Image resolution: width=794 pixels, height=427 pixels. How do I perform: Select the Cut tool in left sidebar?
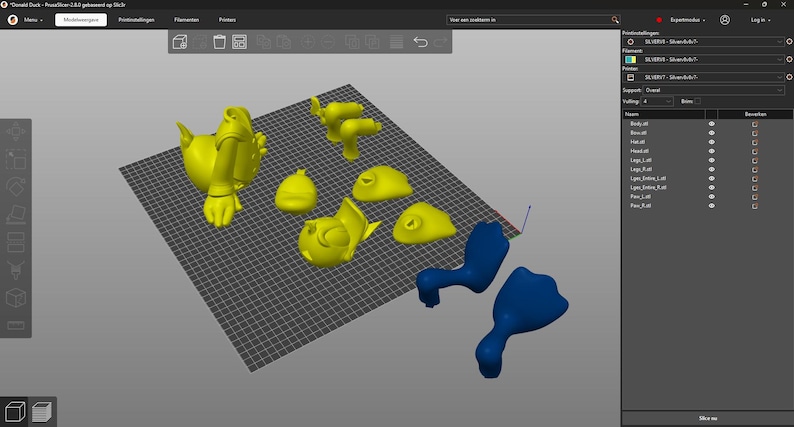16,242
